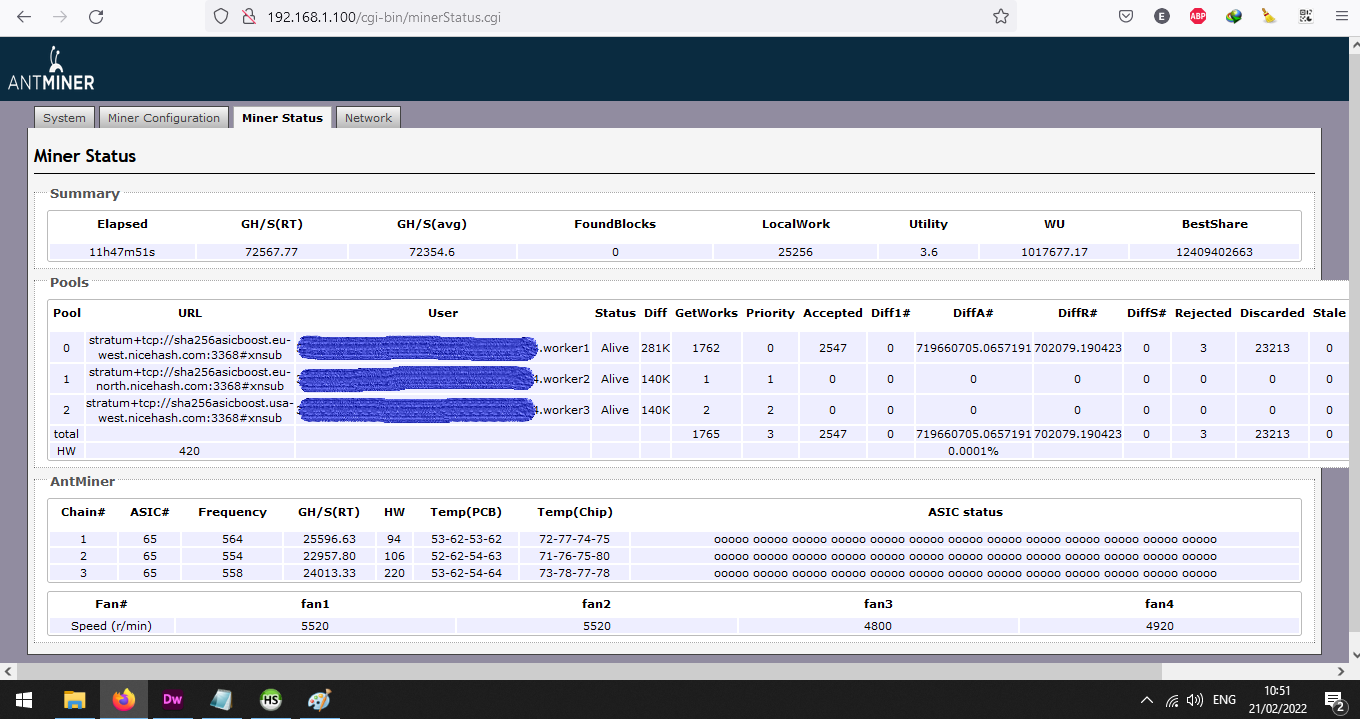Open the Windows Start menu
The image size is (1360, 719).
[23, 700]
